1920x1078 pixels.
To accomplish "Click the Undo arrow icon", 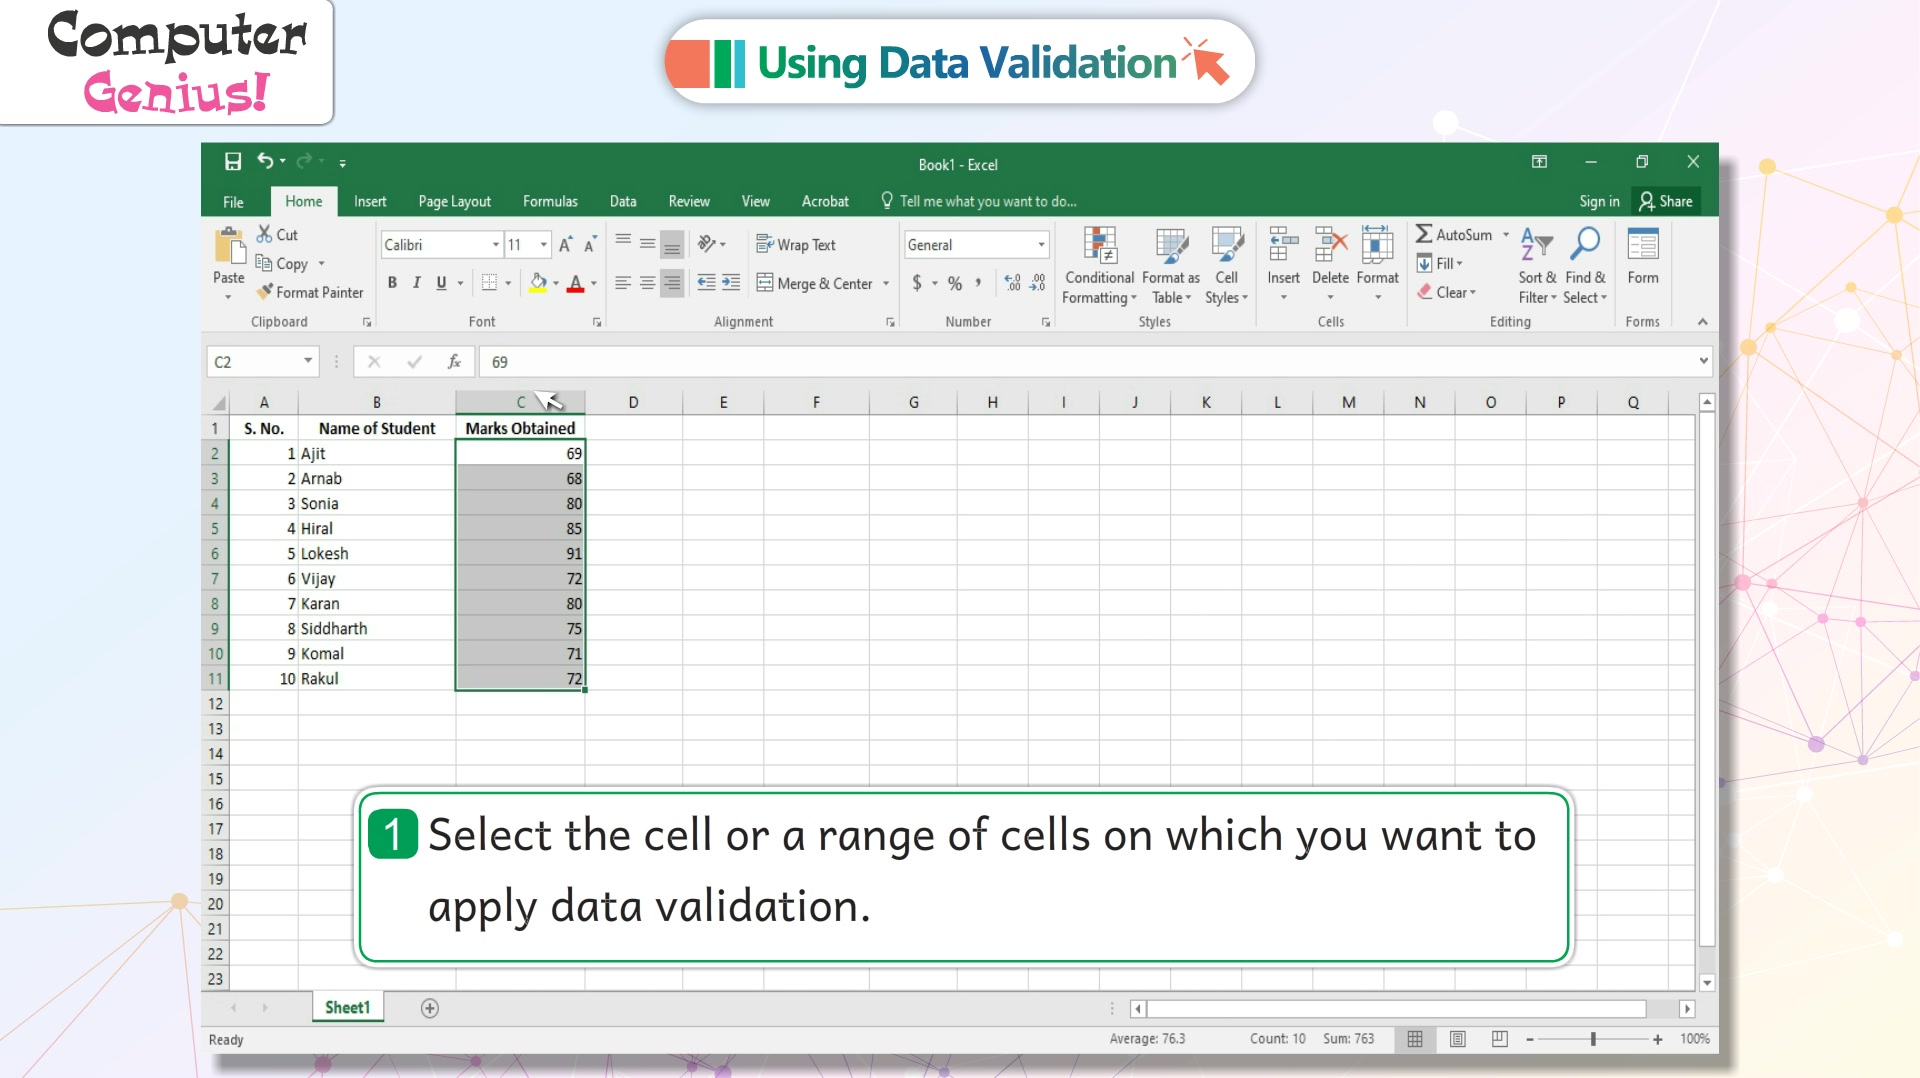I will [x=265, y=161].
